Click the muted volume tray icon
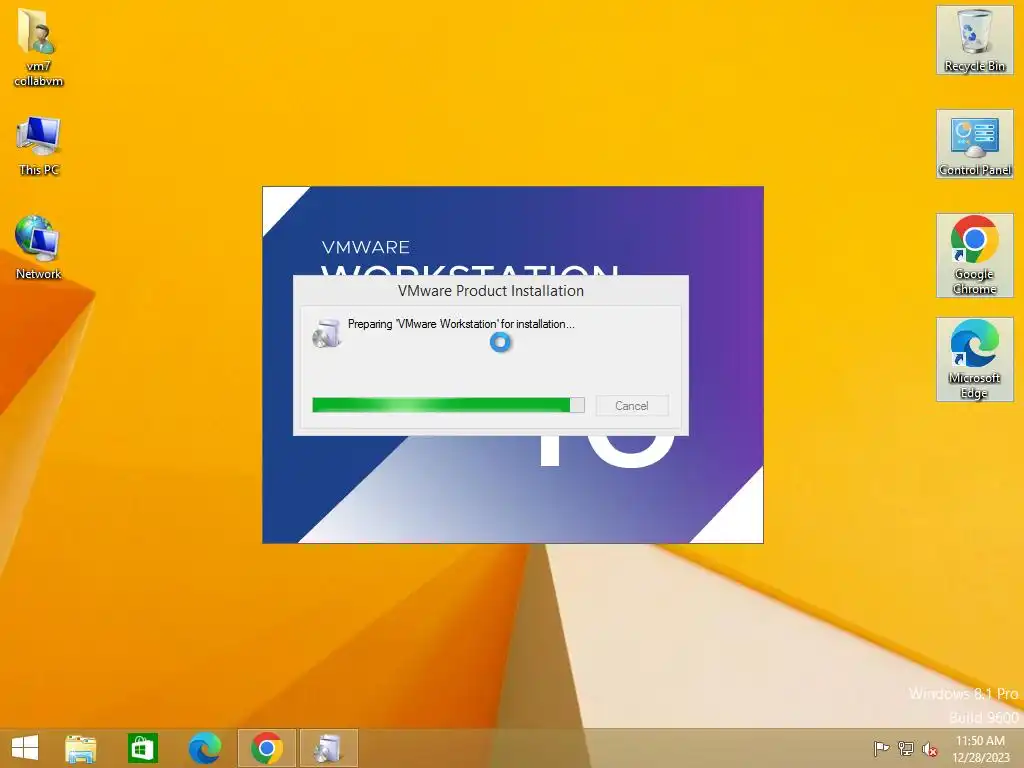 929,748
